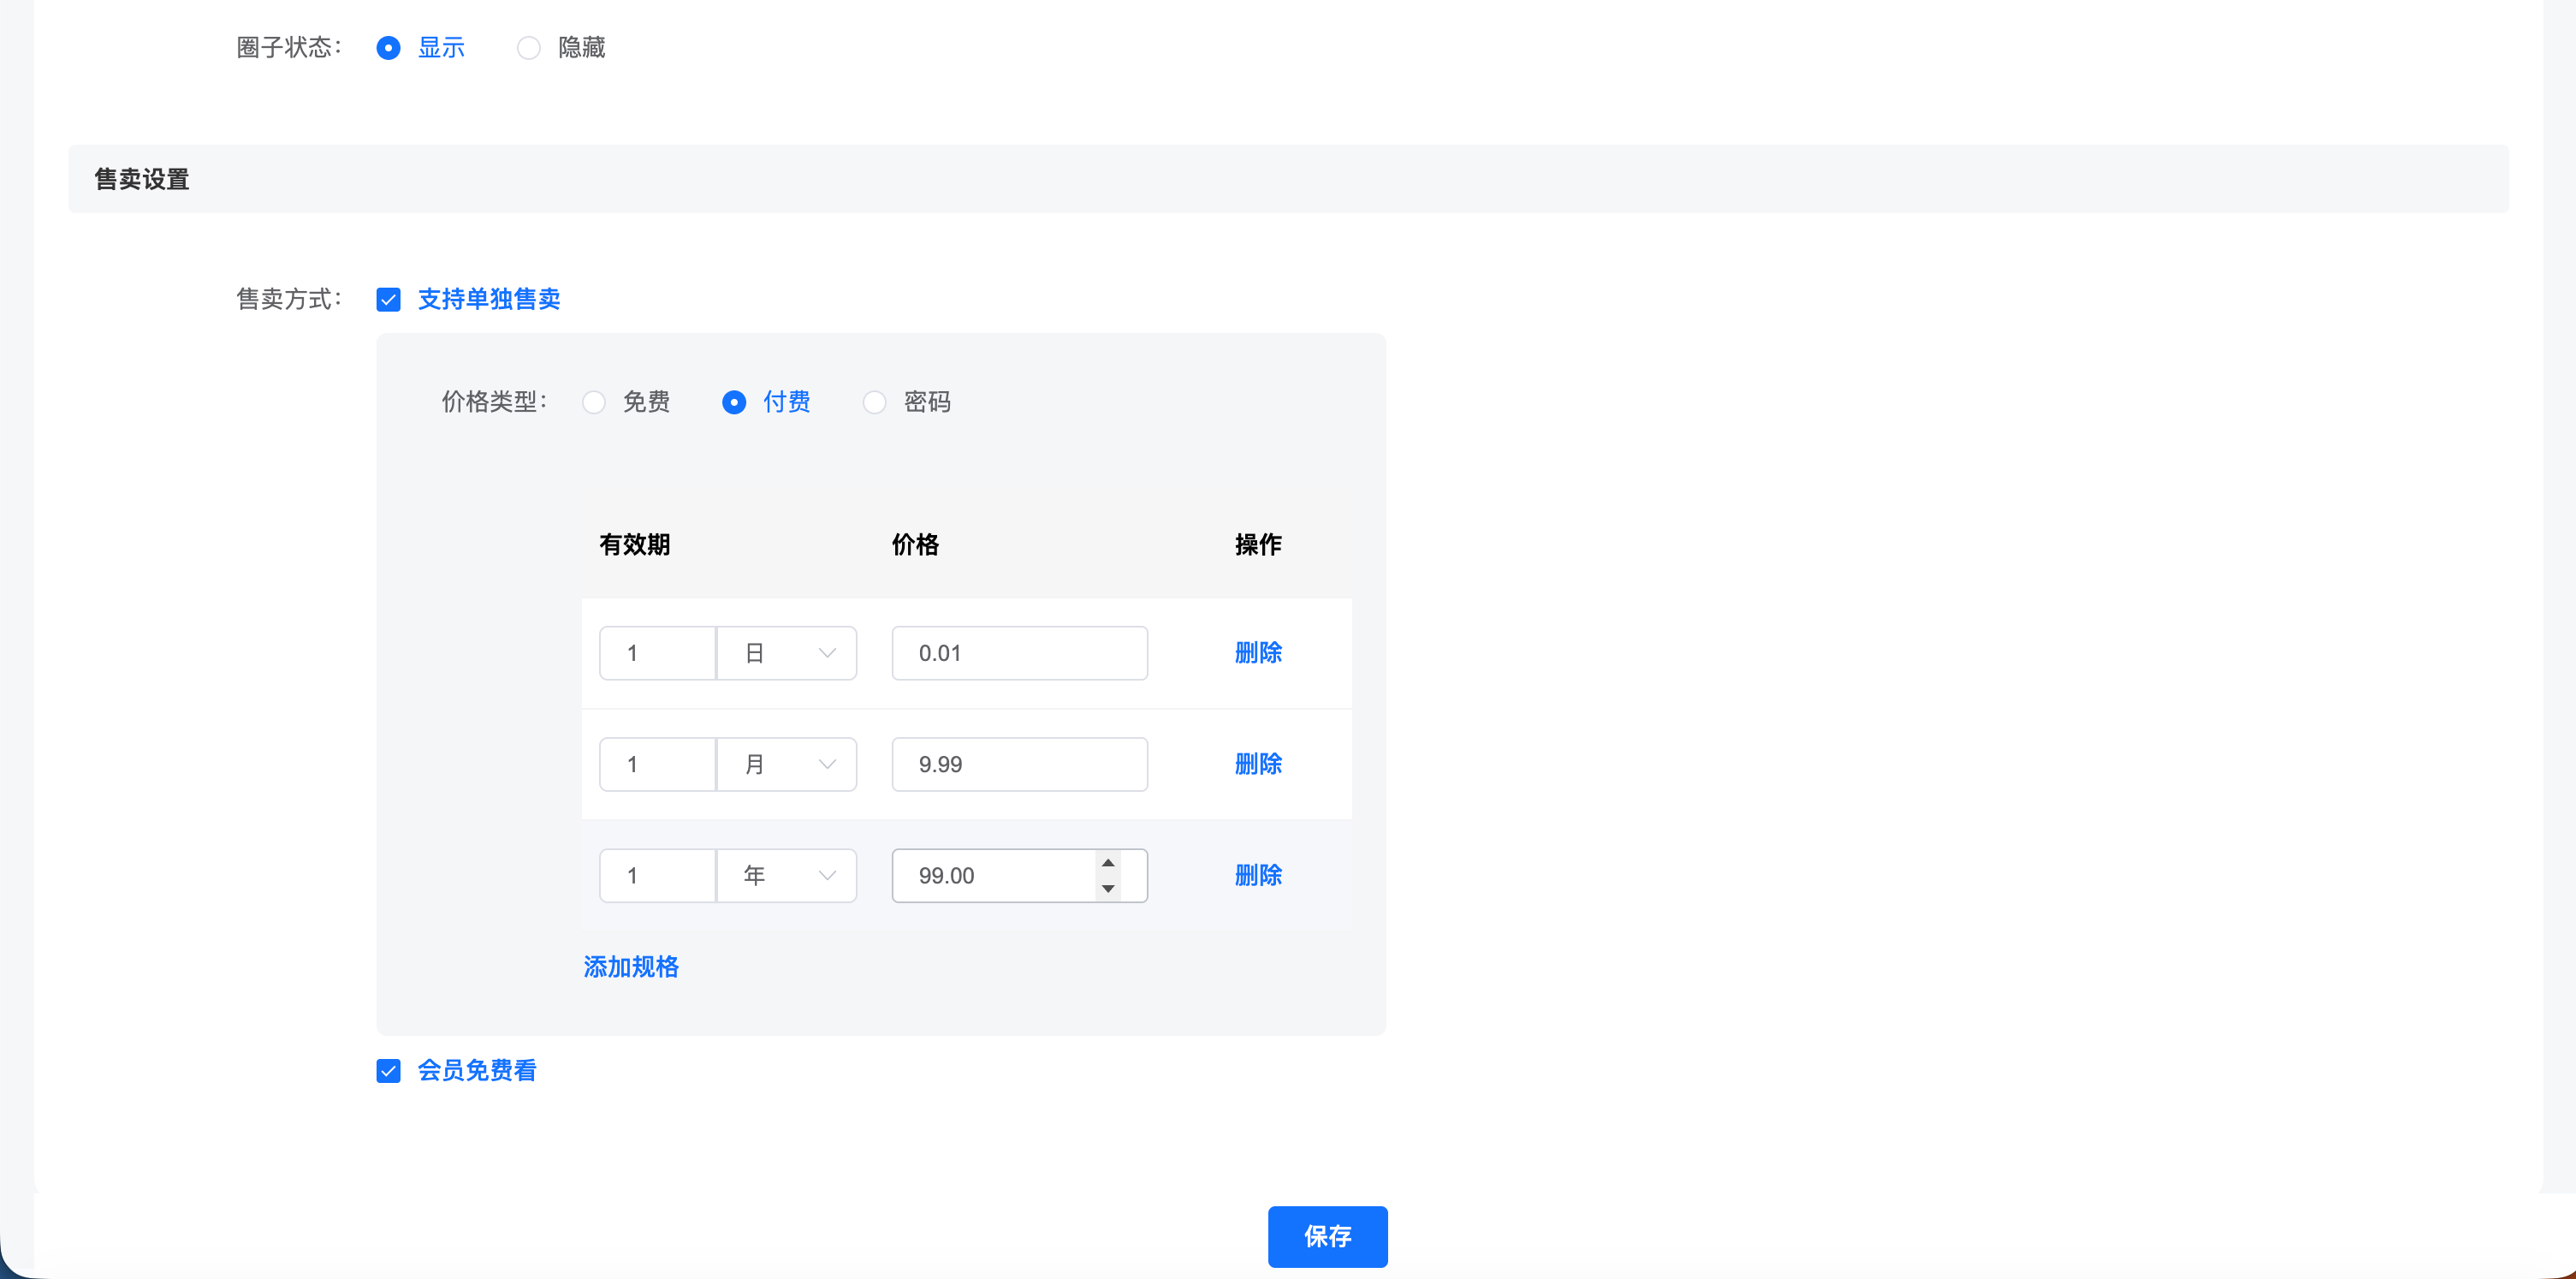The image size is (2576, 1279).
Task: Decrease the 99.00 price with down arrow
Action: pyautogui.click(x=1108, y=888)
